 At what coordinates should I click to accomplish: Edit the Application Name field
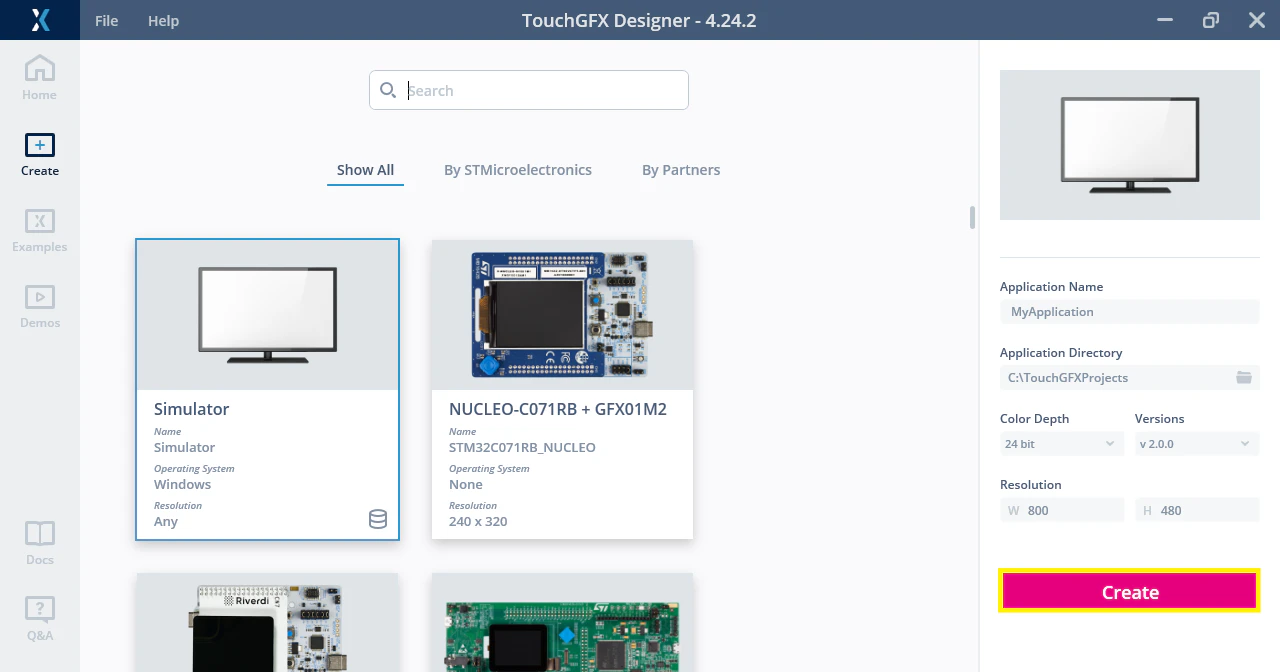(x=1130, y=311)
